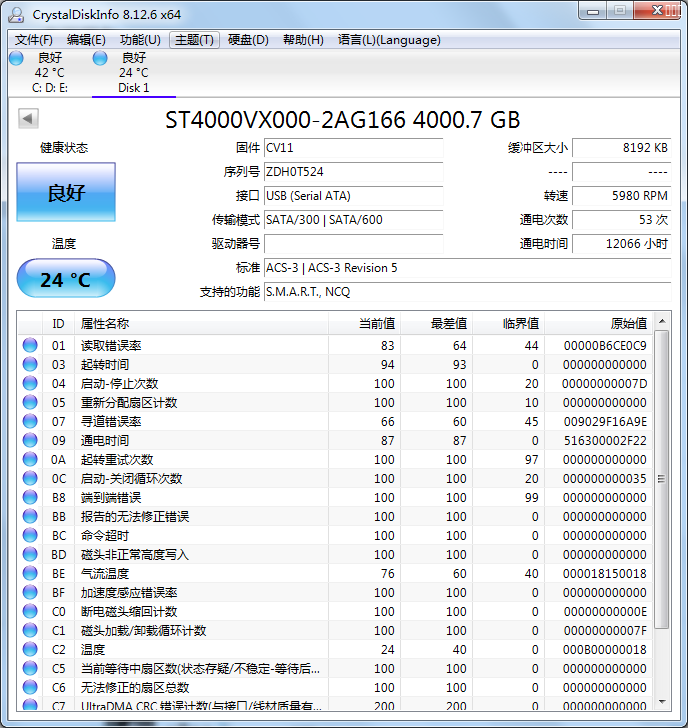This screenshot has width=688, height=728.
Task: Click raw value 000B00000018 in row C2
Action: click(x=605, y=650)
